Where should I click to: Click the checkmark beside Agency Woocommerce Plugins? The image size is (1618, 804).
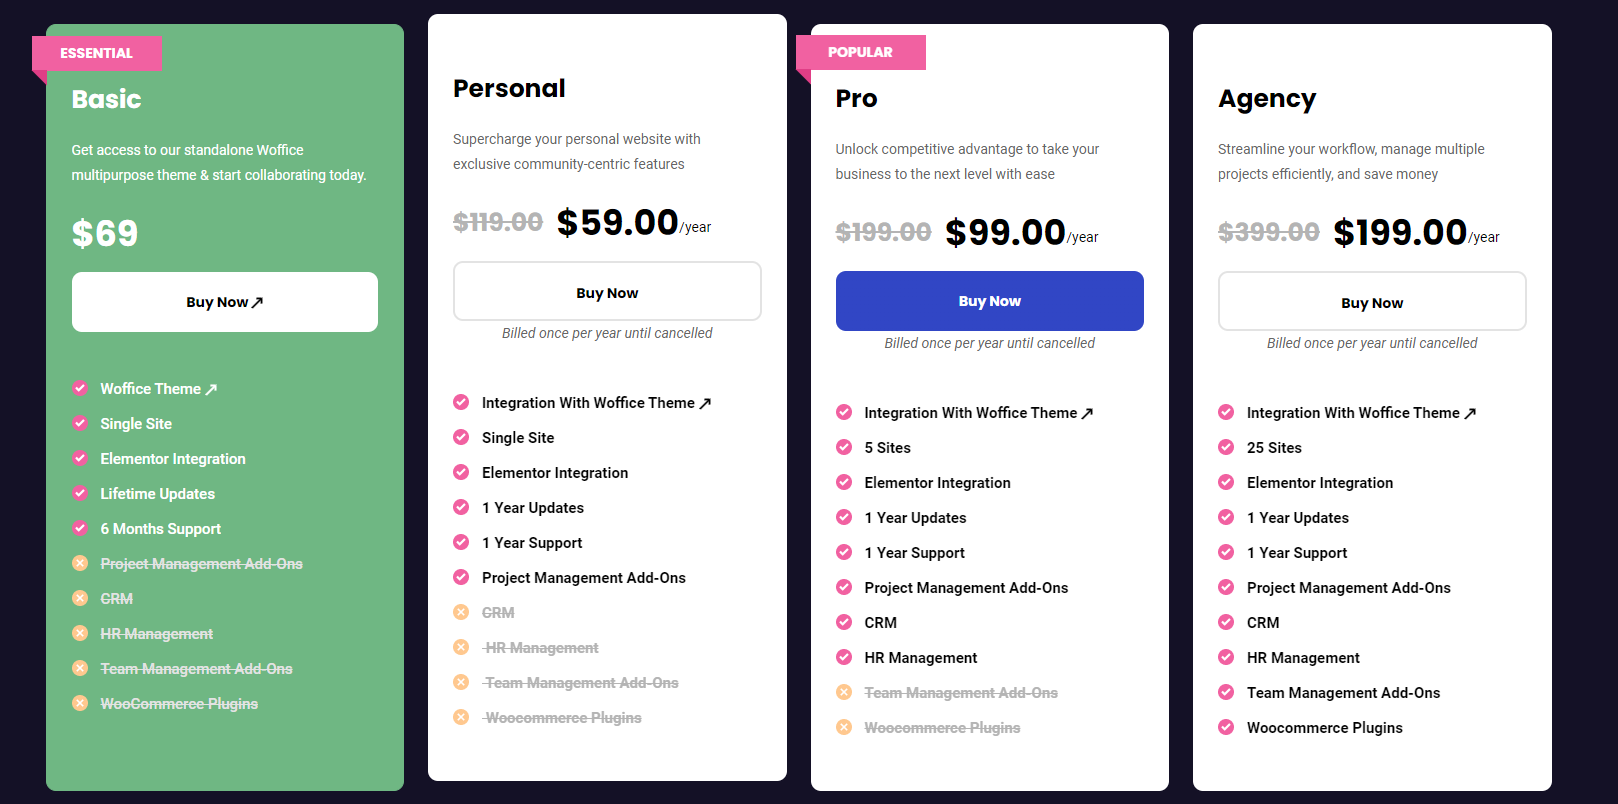(x=1226, y=727)
